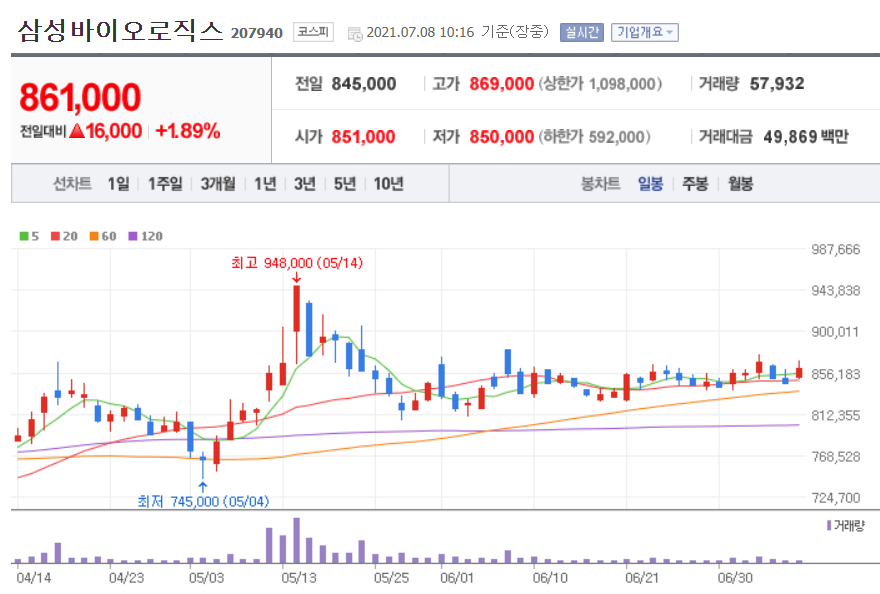This screenshot has height=594, width=880.
Task: Click the green 5-day moving average swatch
Action: point(24,236)
